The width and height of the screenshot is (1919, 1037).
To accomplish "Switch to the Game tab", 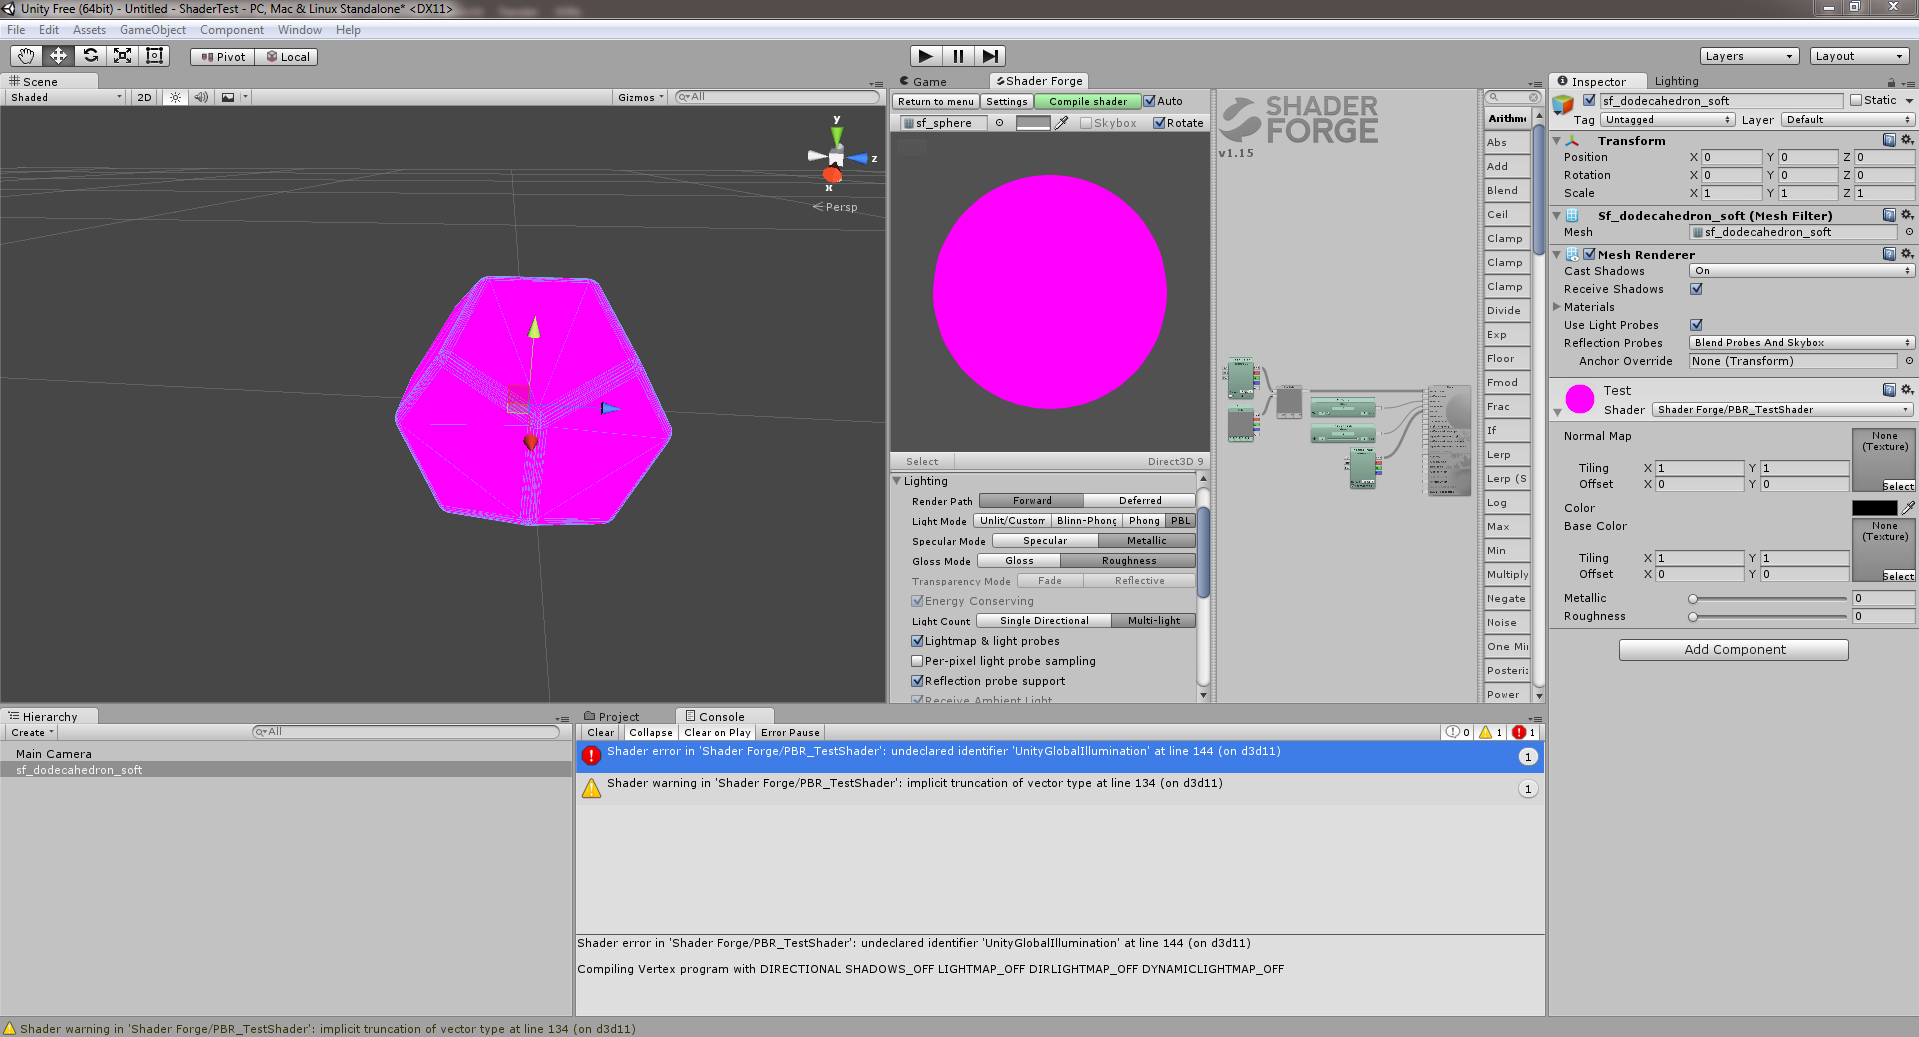I will pos(929,82).
